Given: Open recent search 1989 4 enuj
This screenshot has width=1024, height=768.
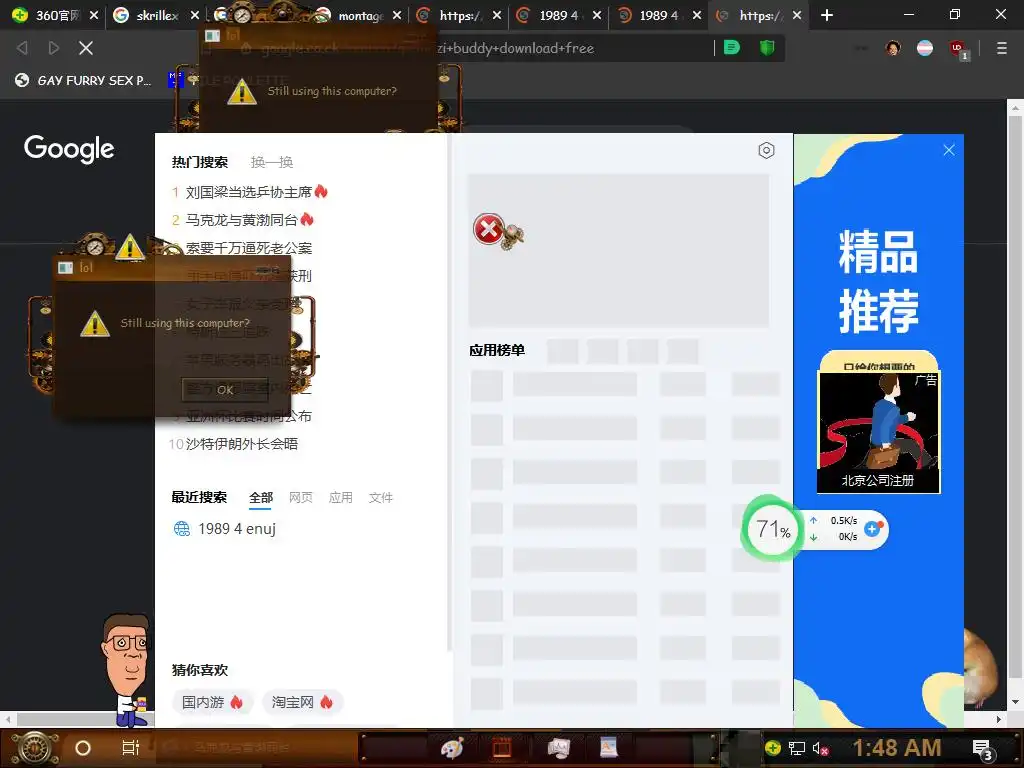Looking at the screenshot, I should (237, 528).
